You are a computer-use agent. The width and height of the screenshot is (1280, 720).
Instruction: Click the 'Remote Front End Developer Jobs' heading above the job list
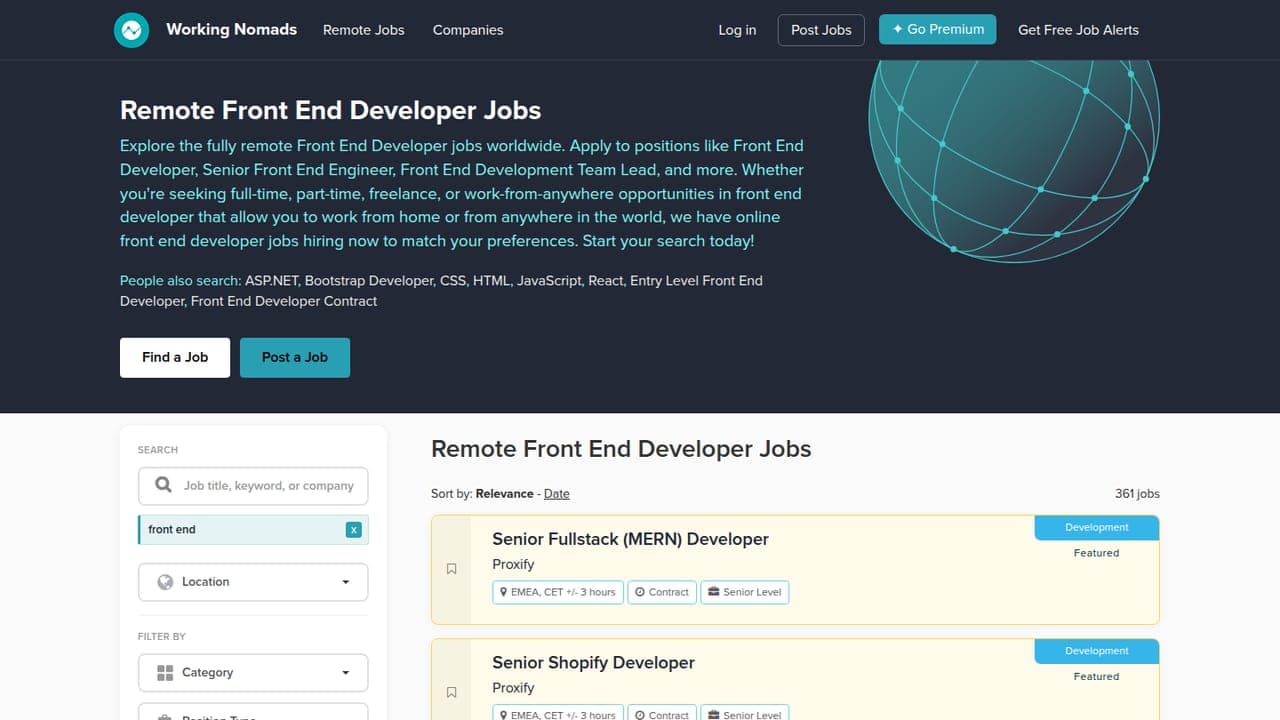[621, 449]
